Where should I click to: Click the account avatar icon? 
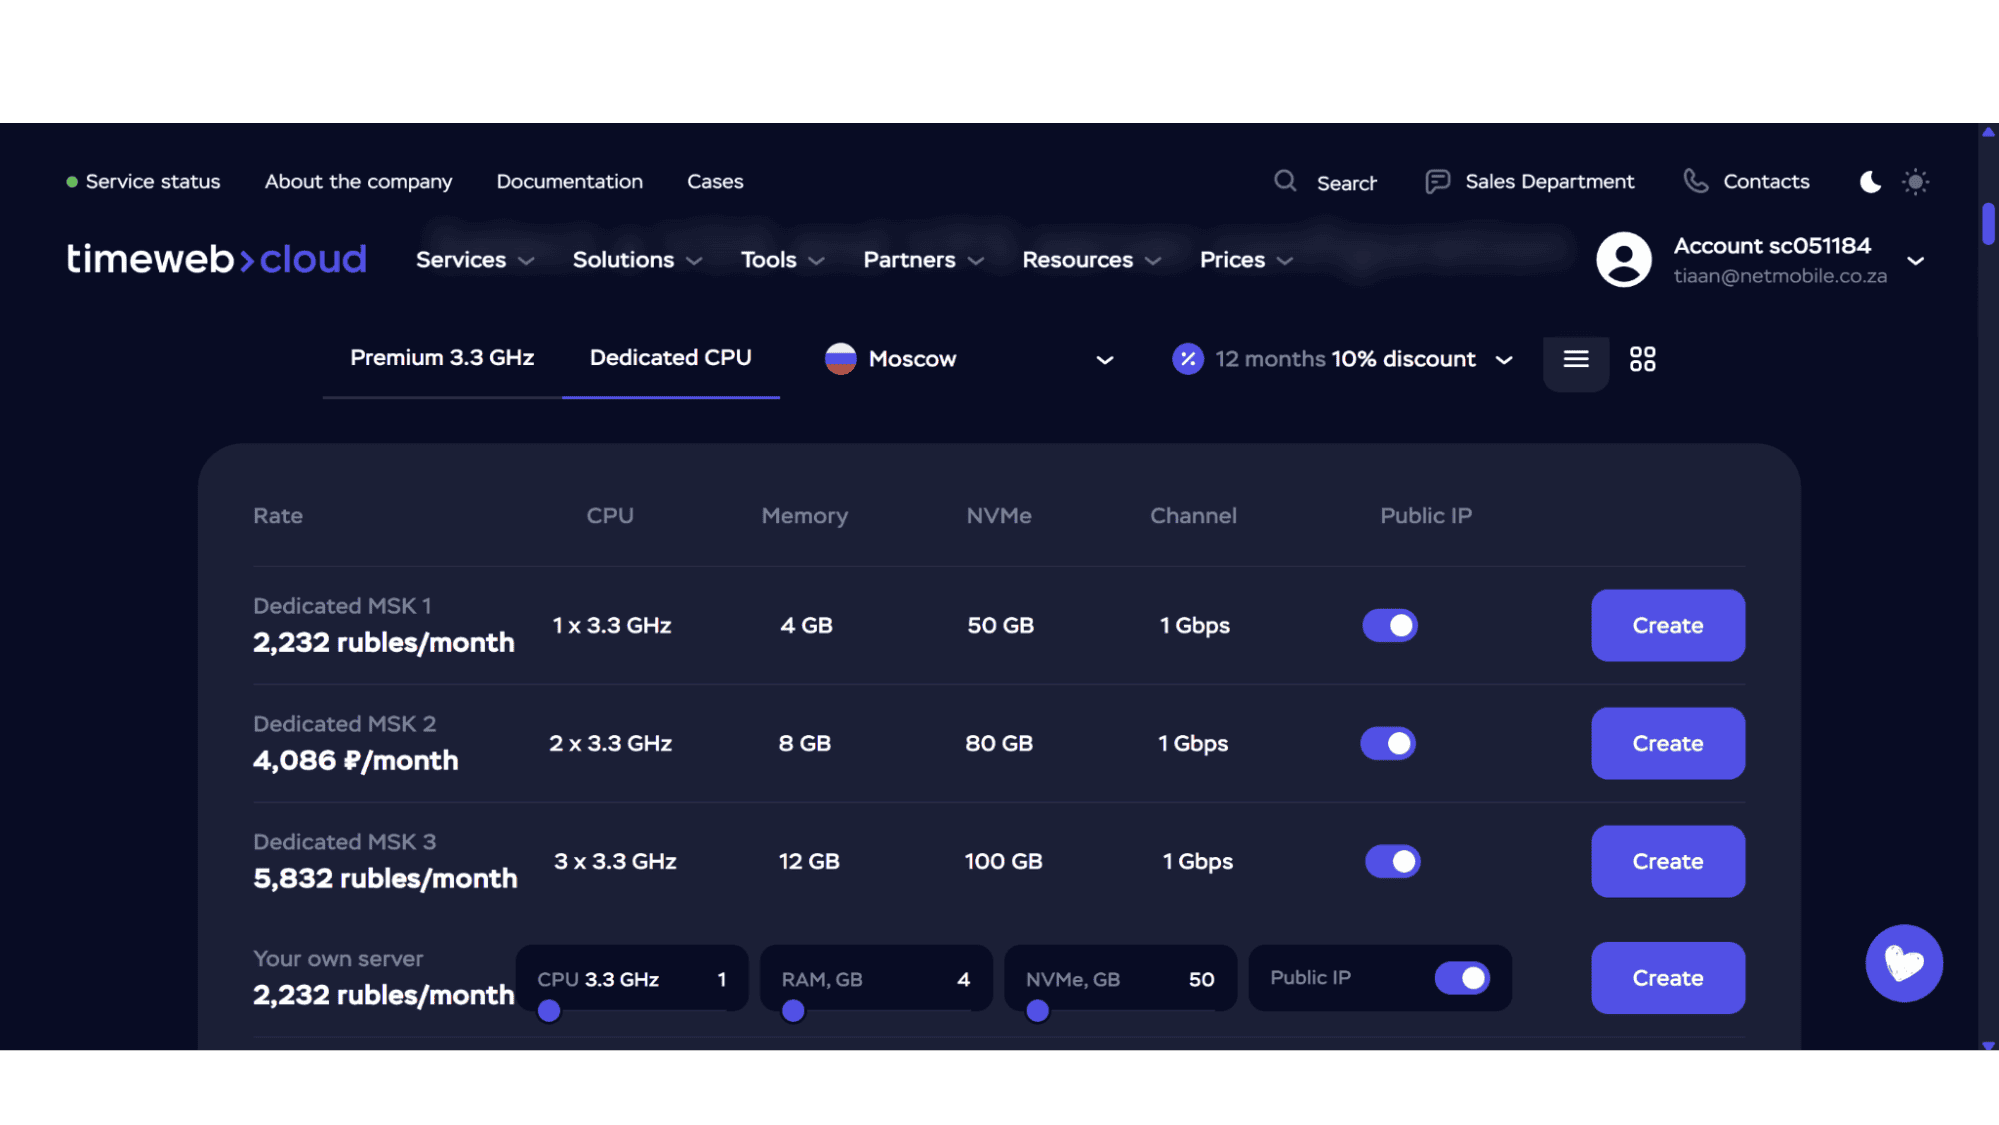pos(1623,260)
